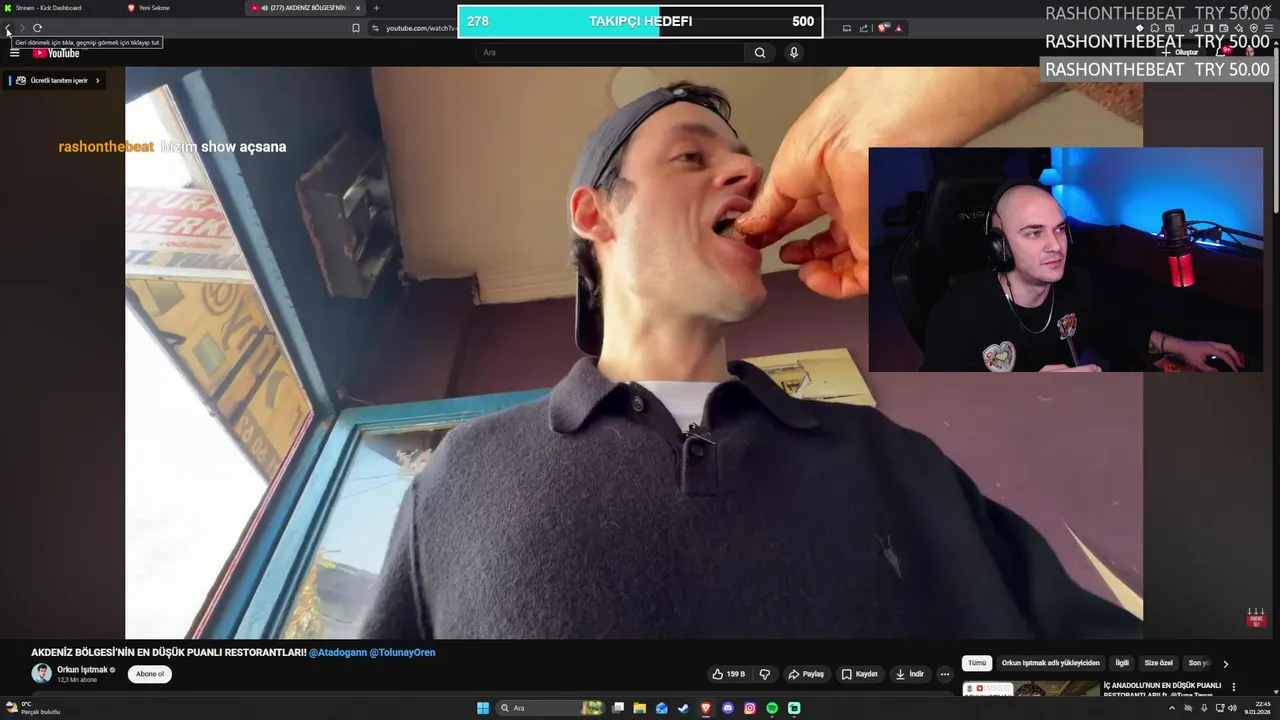This screenshot has height=720, width=1280.
Task: Open a new browser tab with plus
Action: coord(376,8)
